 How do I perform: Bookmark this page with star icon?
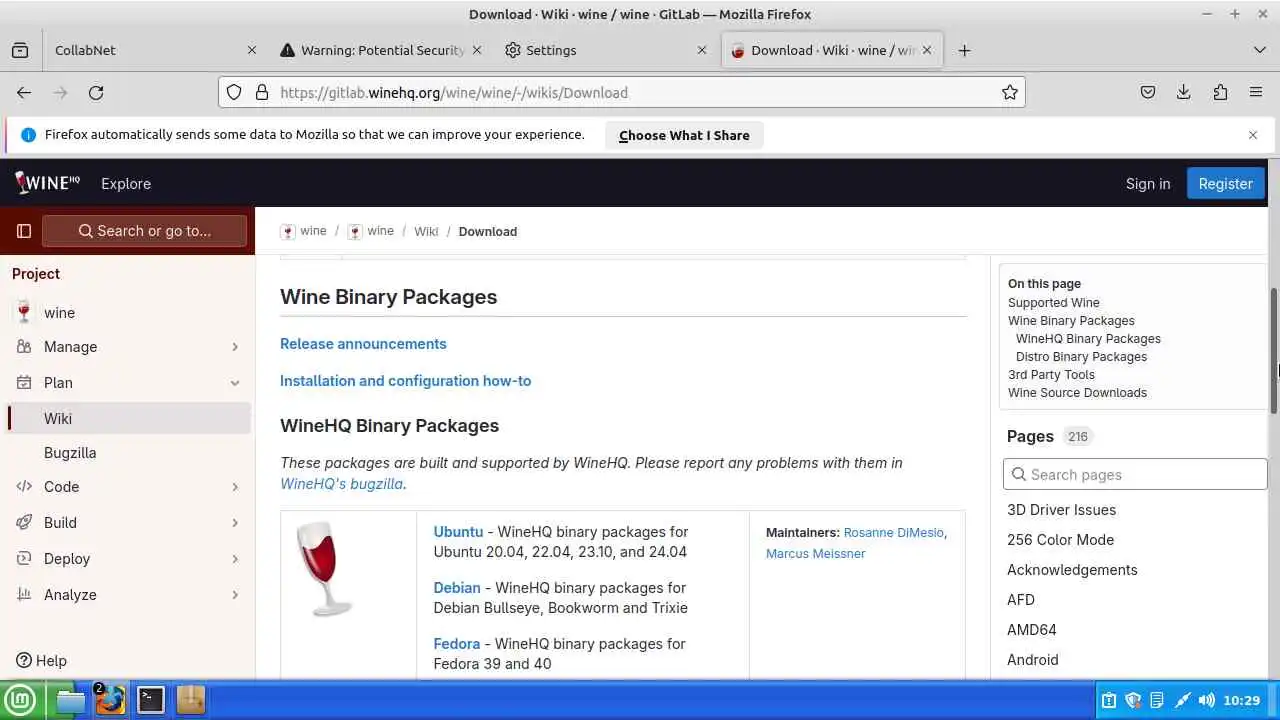[x=1010, y=92]
